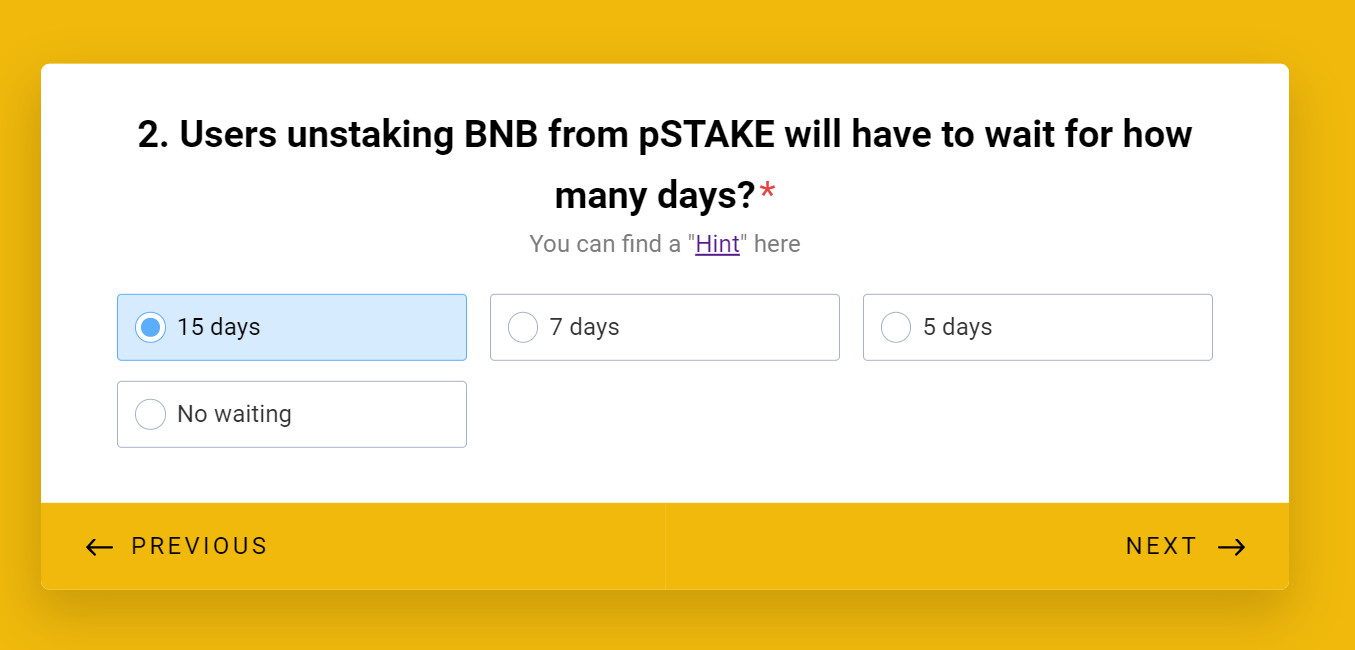Open the Hint link
1355x650 pixels.
tap(717, 244)
